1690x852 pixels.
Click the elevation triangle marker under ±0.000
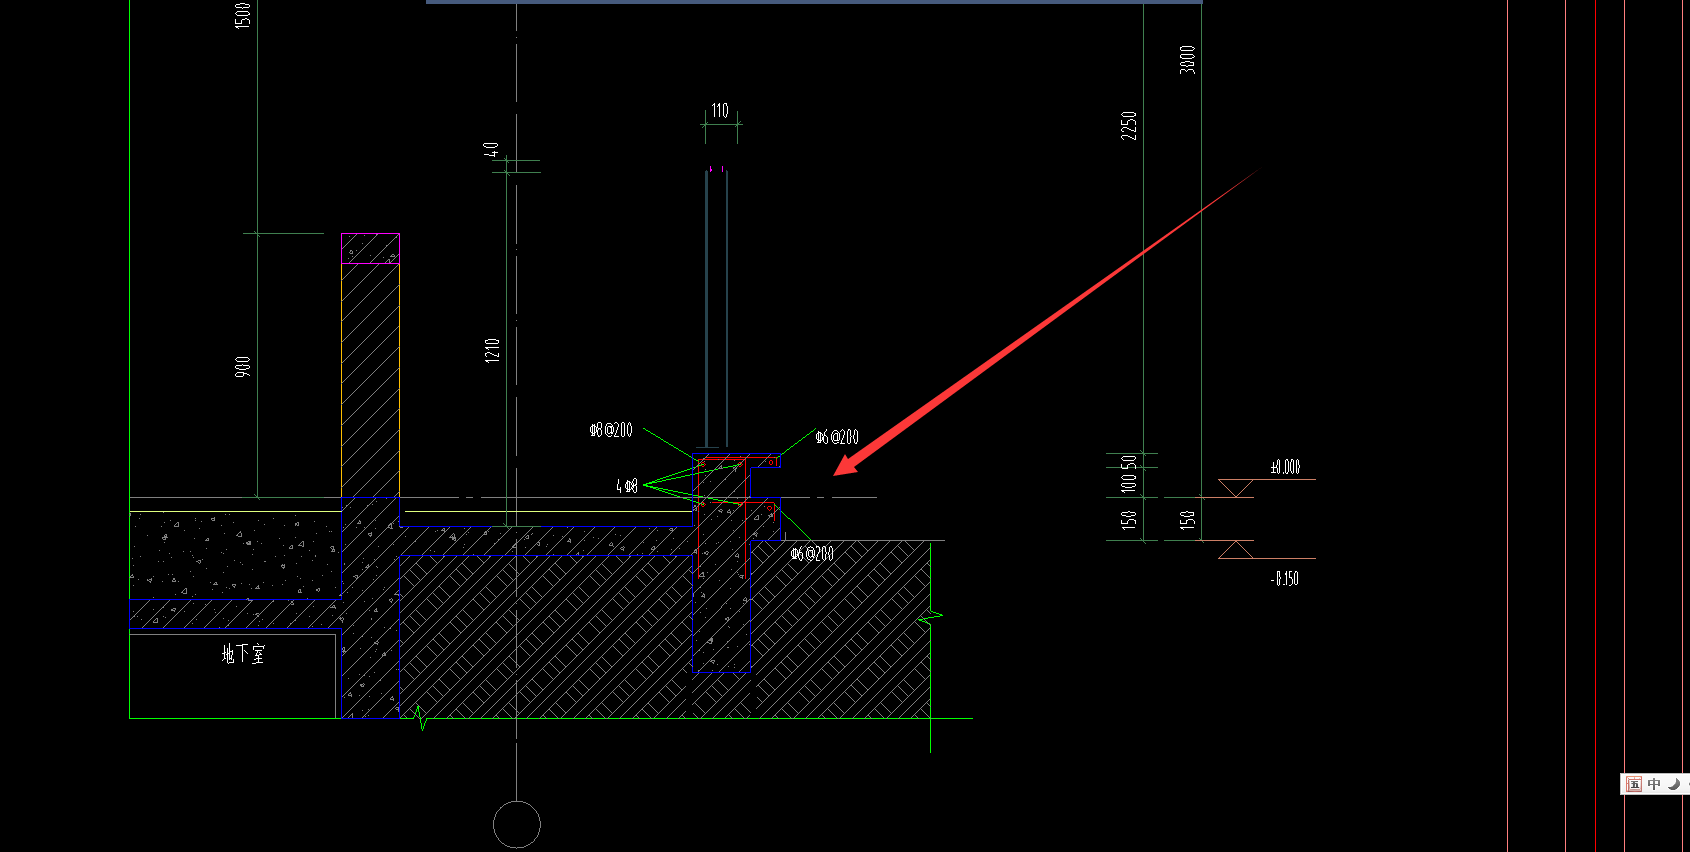point(1236,488)
